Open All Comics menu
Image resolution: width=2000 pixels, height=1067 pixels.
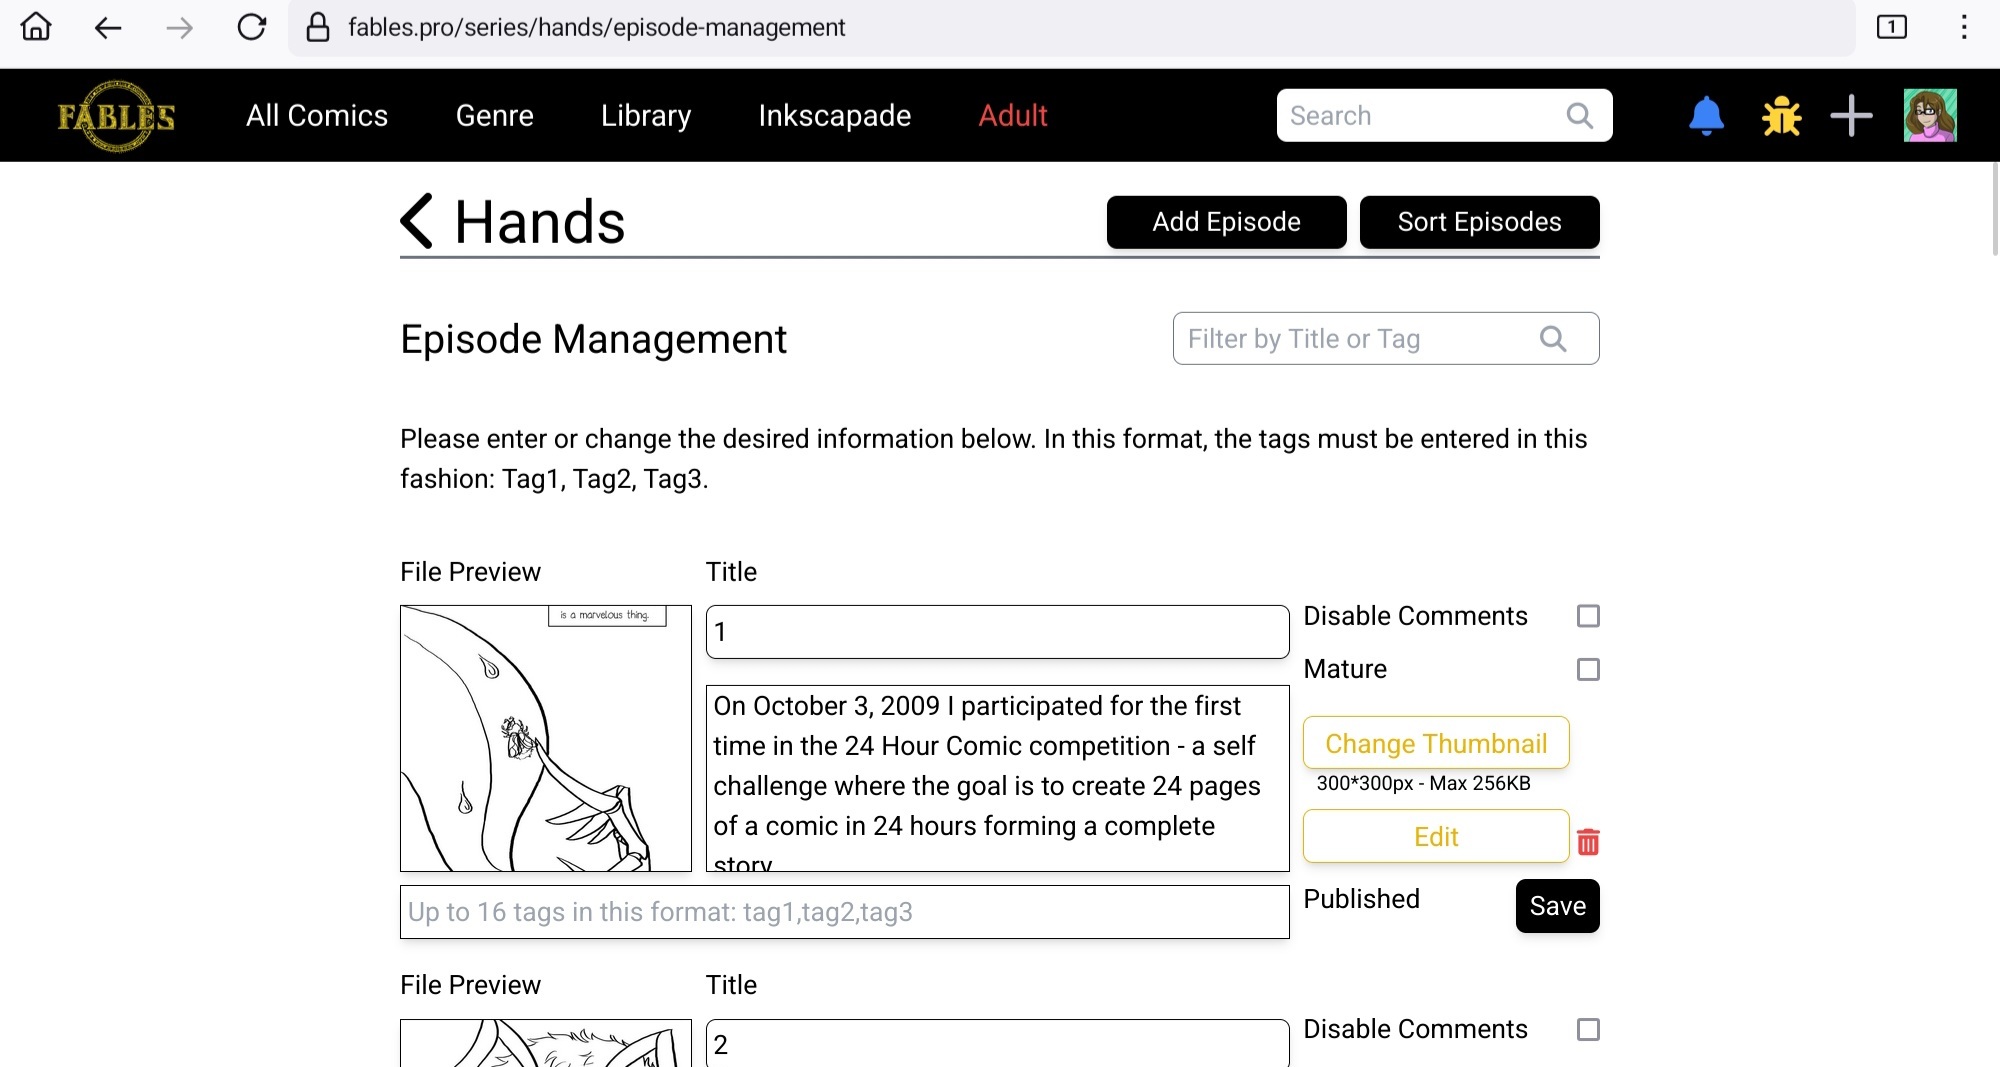coord(317,116)
